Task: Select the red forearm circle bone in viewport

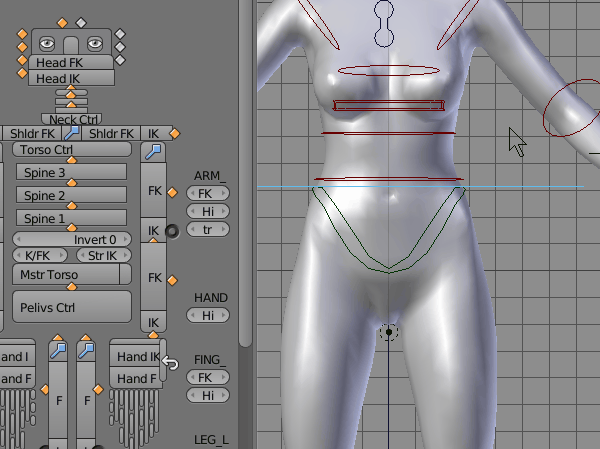Action: coord(572,108)
